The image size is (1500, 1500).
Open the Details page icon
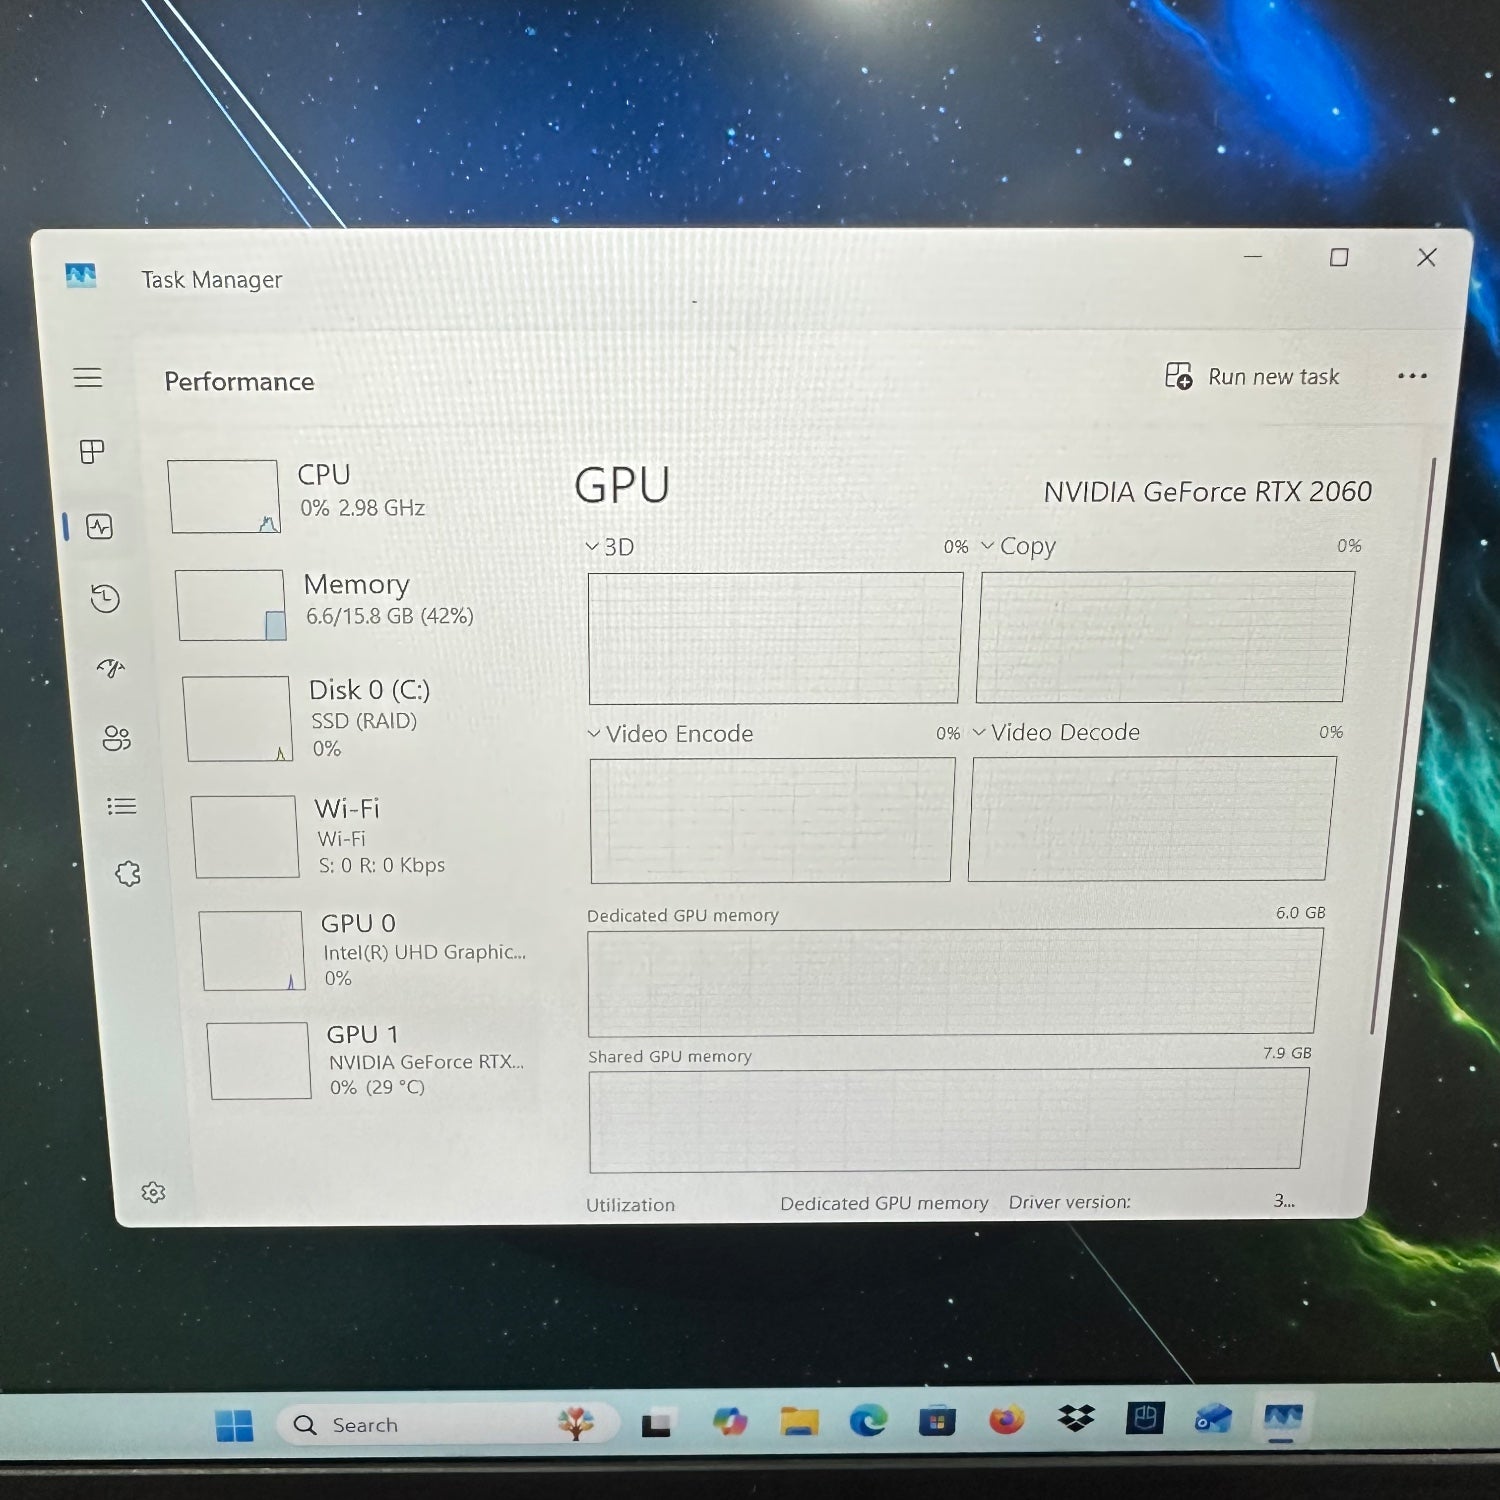[122, 806]
